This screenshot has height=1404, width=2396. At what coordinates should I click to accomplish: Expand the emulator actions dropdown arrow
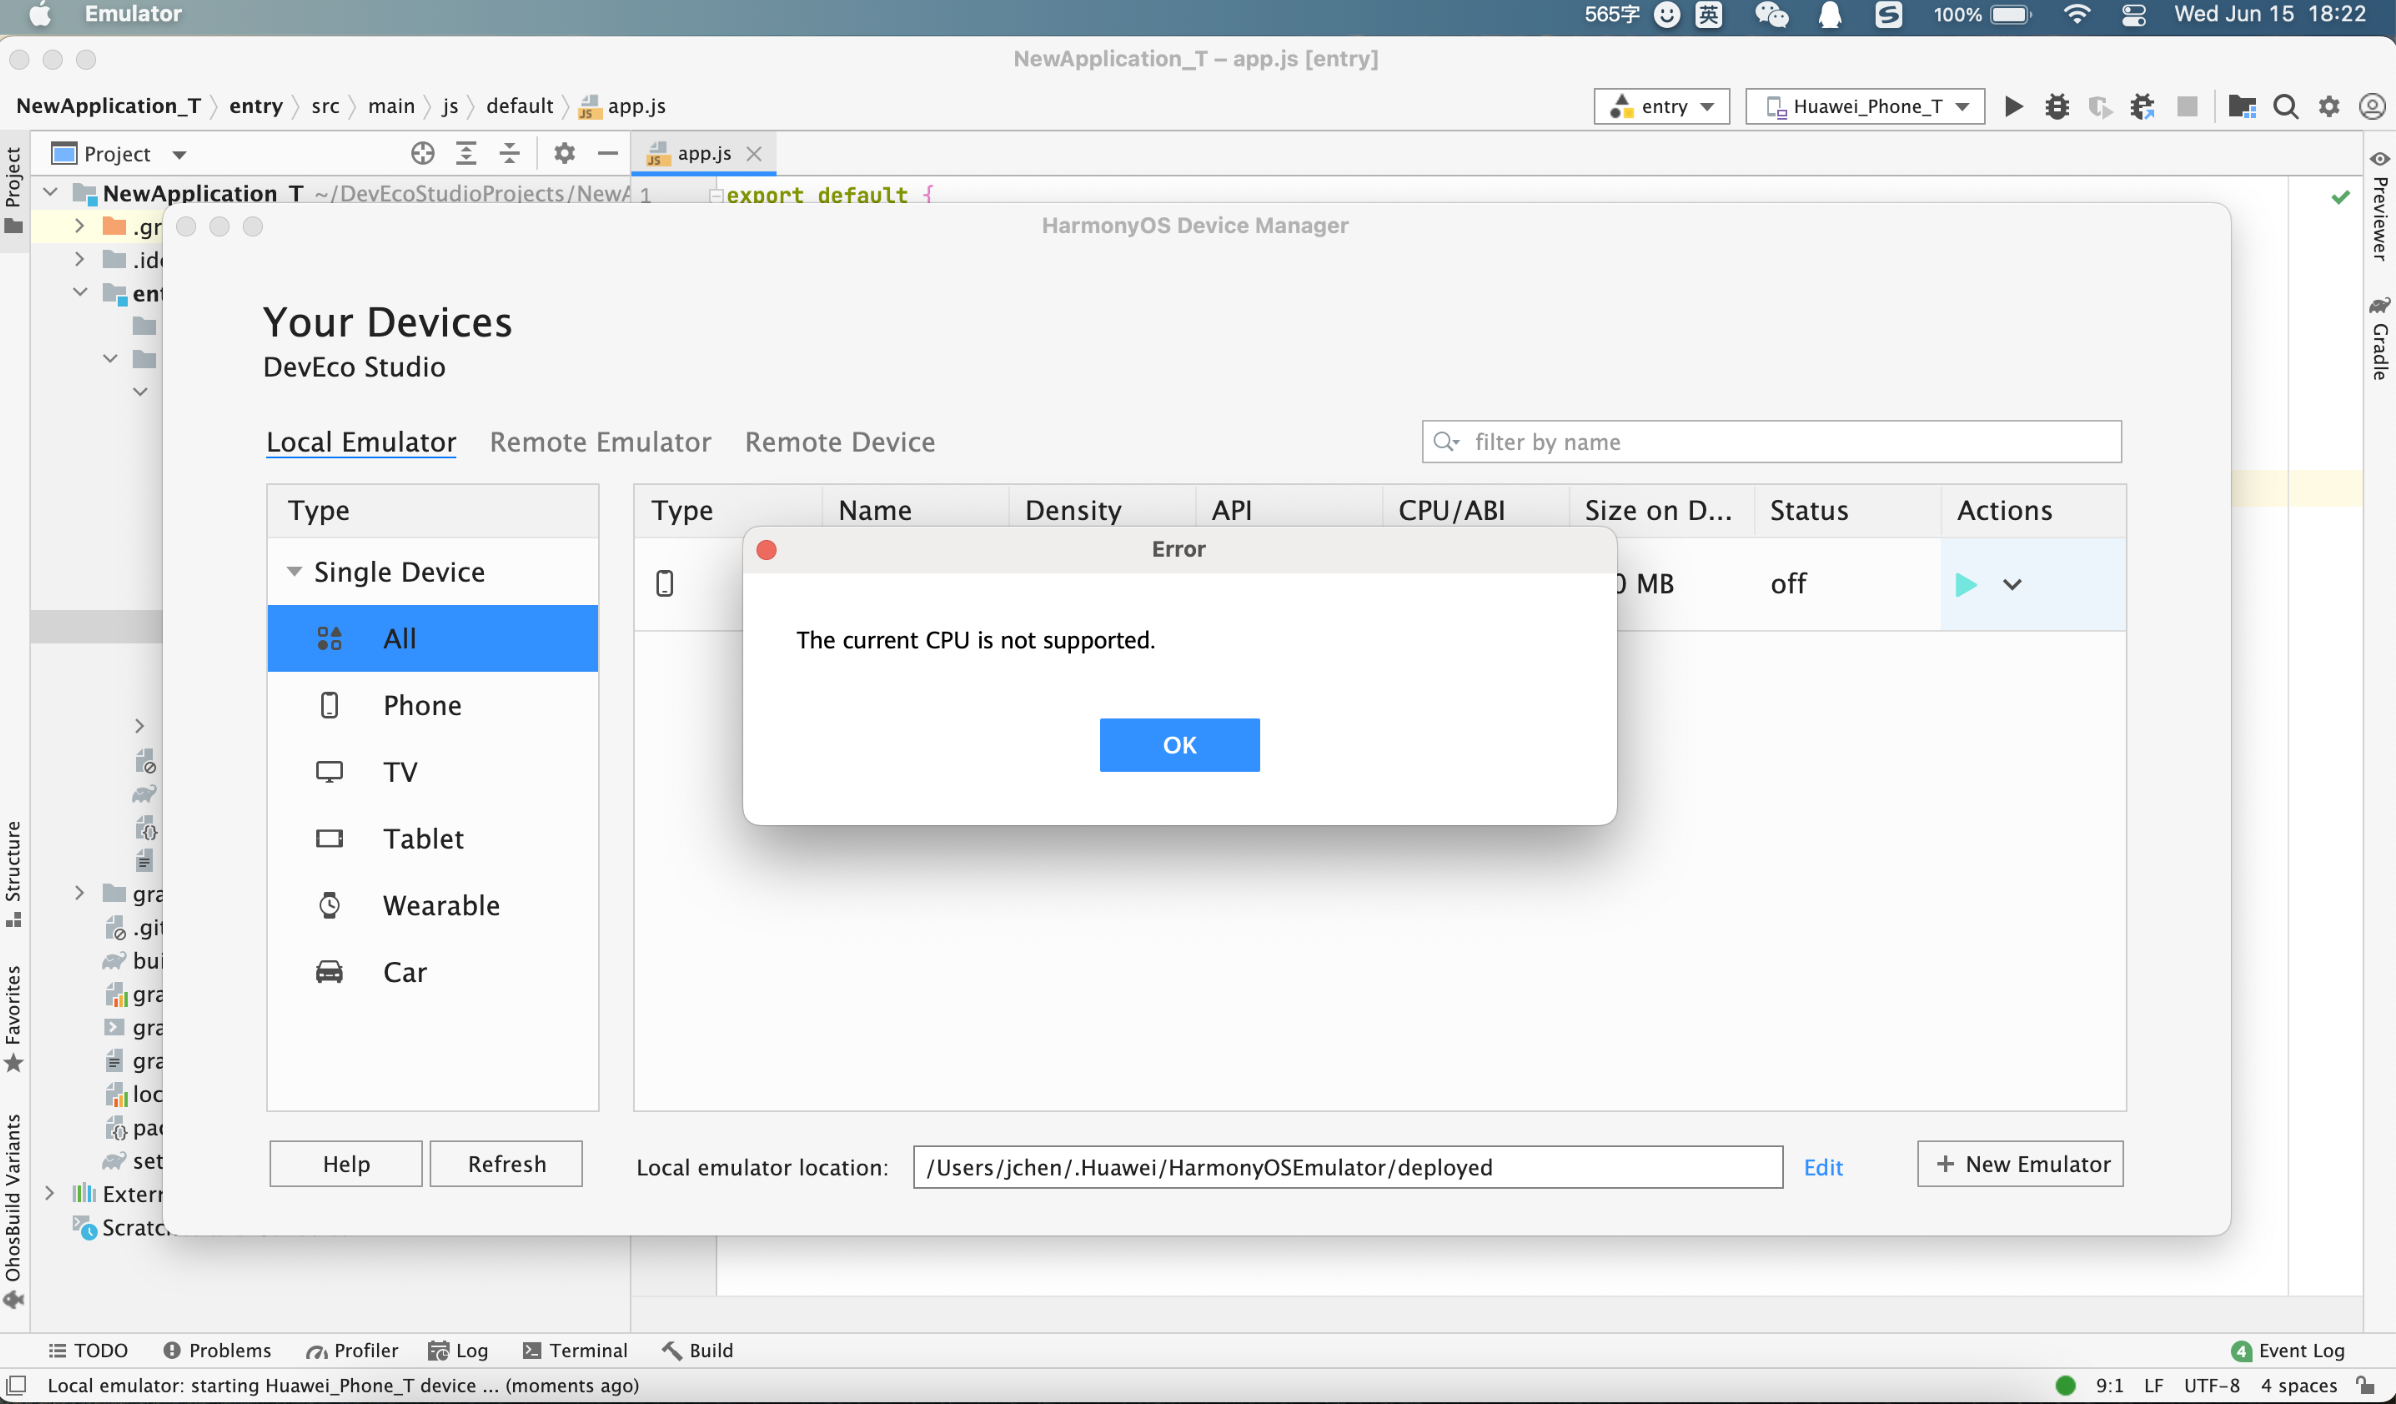[x=2012, y=584]
